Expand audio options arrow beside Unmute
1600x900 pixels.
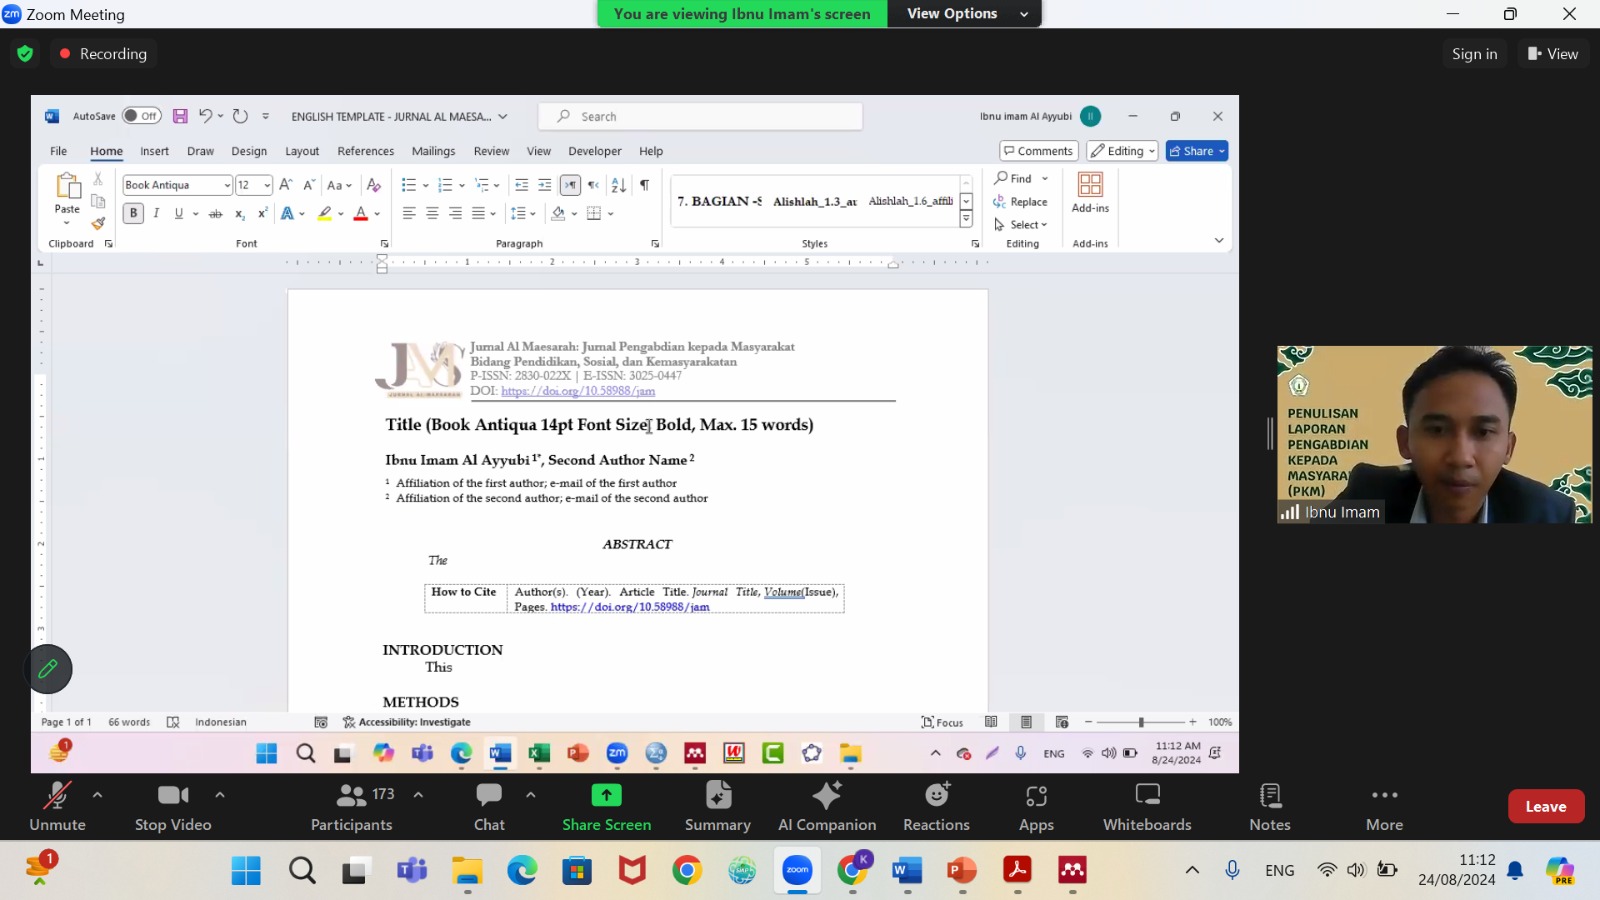point(97,795)
